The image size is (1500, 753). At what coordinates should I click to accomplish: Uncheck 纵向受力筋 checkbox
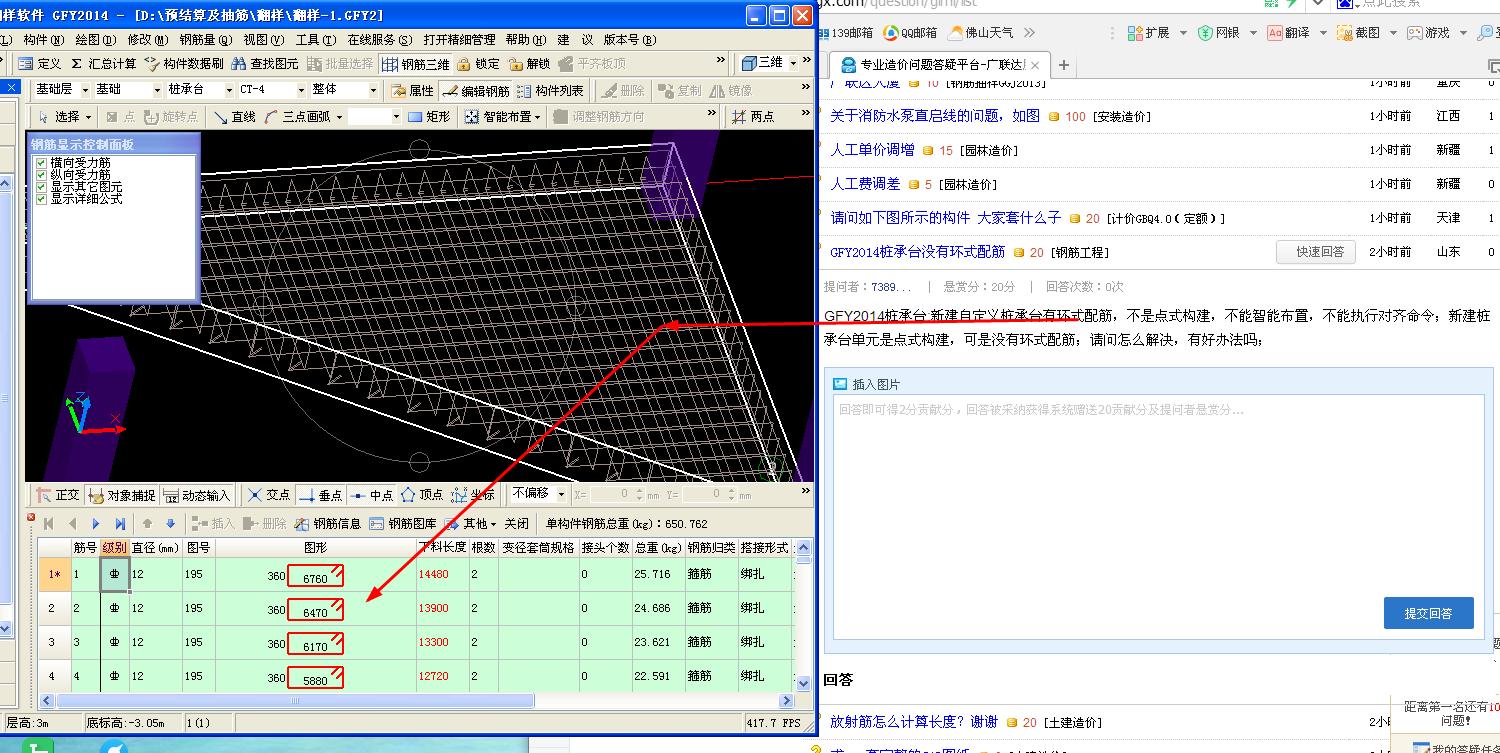coord(41,175)
